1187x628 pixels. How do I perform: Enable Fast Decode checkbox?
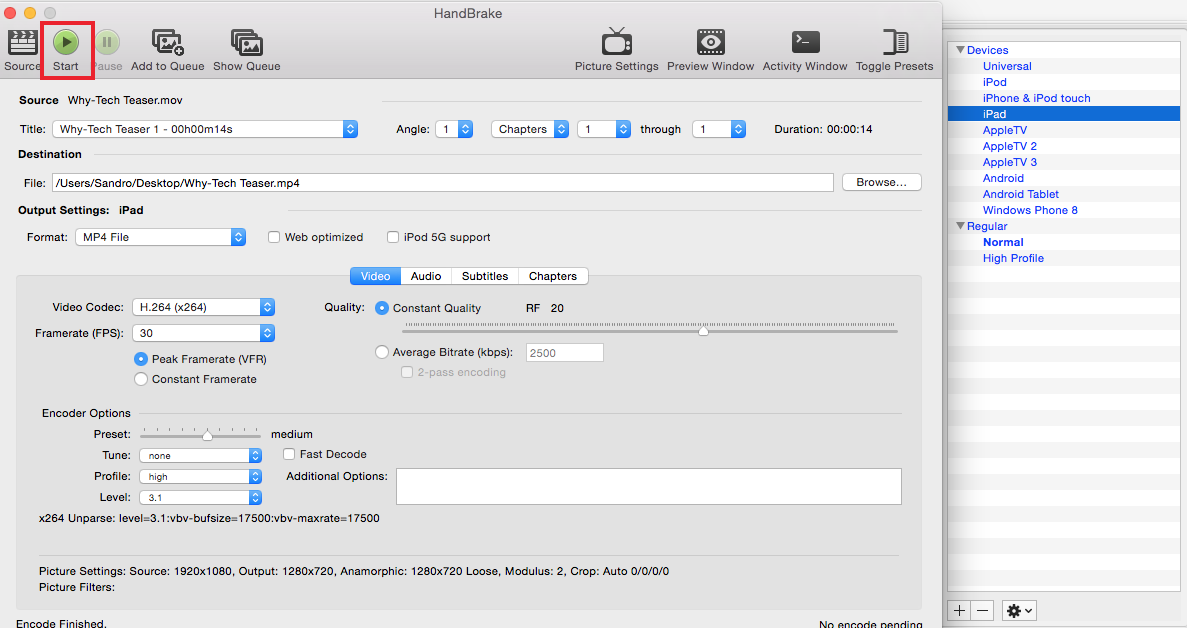288,454
